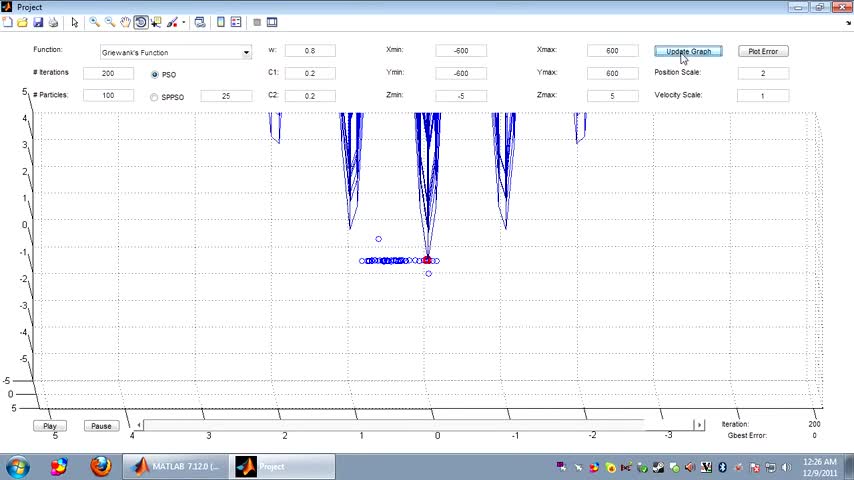Activate the Zoom In magnifier tool
The width and height of the screenshot is (854, 480).
pos(95,22)
